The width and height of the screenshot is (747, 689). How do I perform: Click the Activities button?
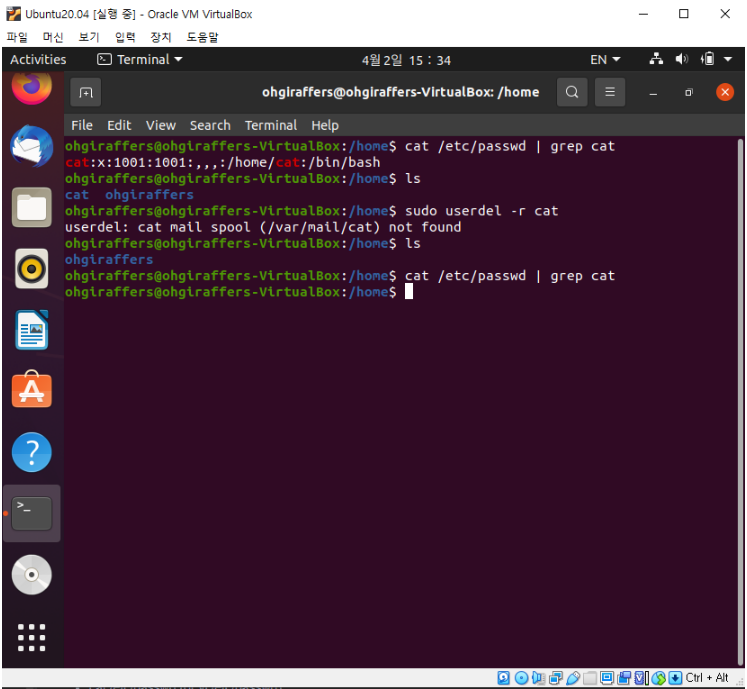pos(38,60)
